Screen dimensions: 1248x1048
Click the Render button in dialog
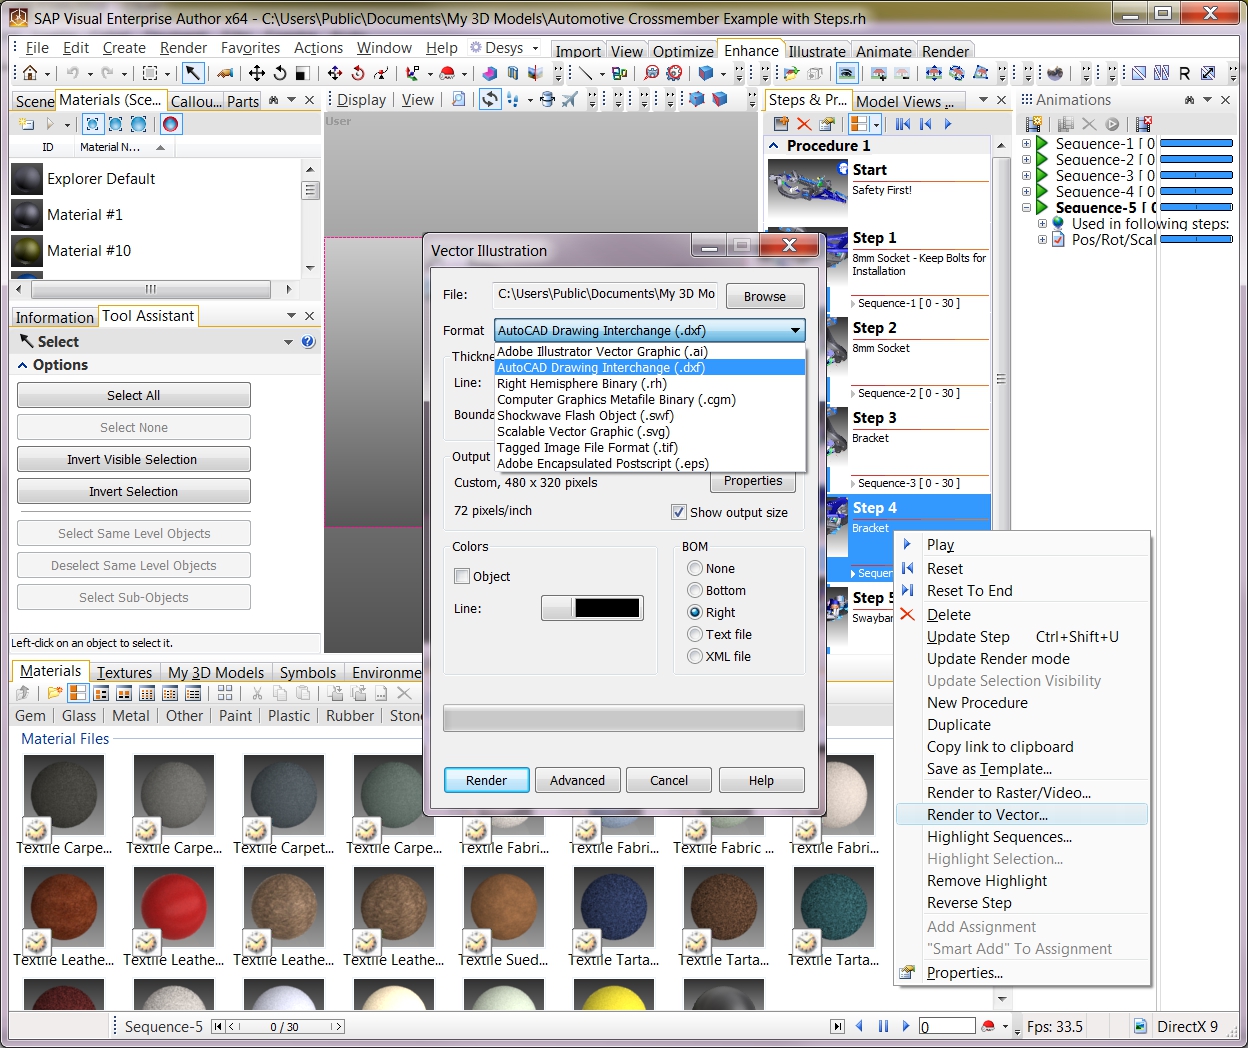pos(486,780)
